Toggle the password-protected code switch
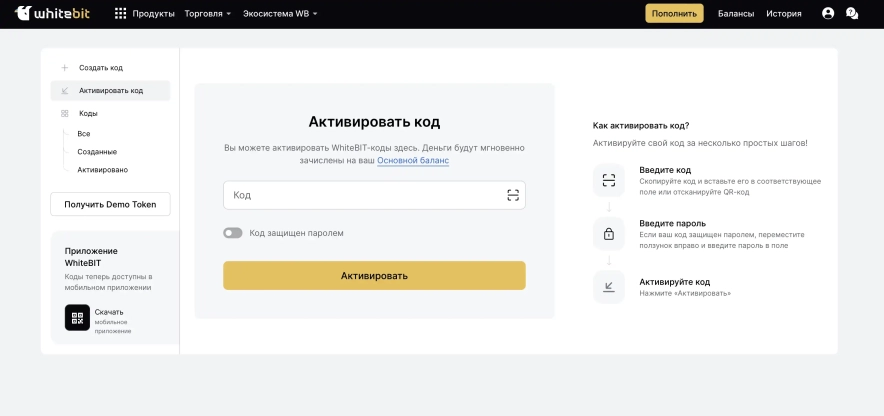The width and height of the screenshot is (884, 416). click(x=233, y=233)
